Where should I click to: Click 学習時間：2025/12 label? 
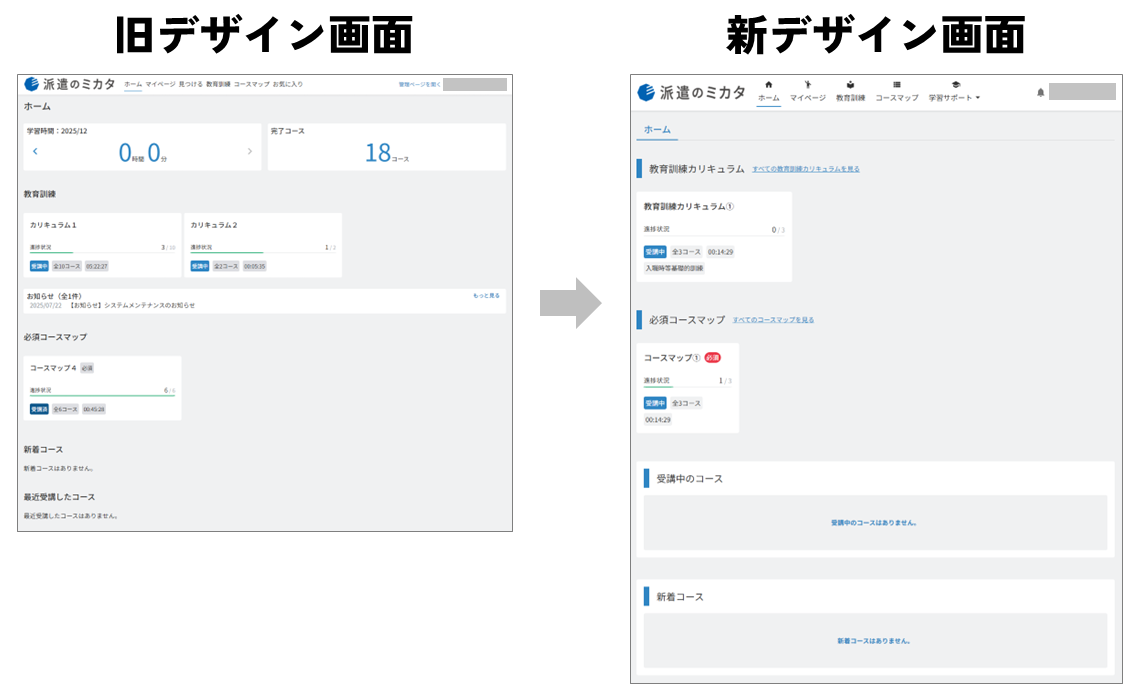tap(57, 132)
